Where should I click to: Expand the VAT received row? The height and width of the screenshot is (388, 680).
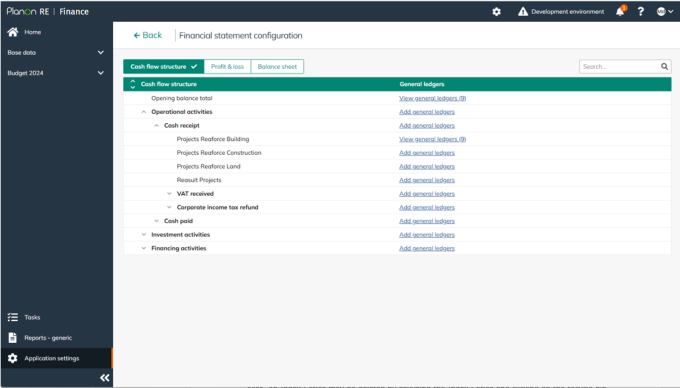tap(169, 194)
